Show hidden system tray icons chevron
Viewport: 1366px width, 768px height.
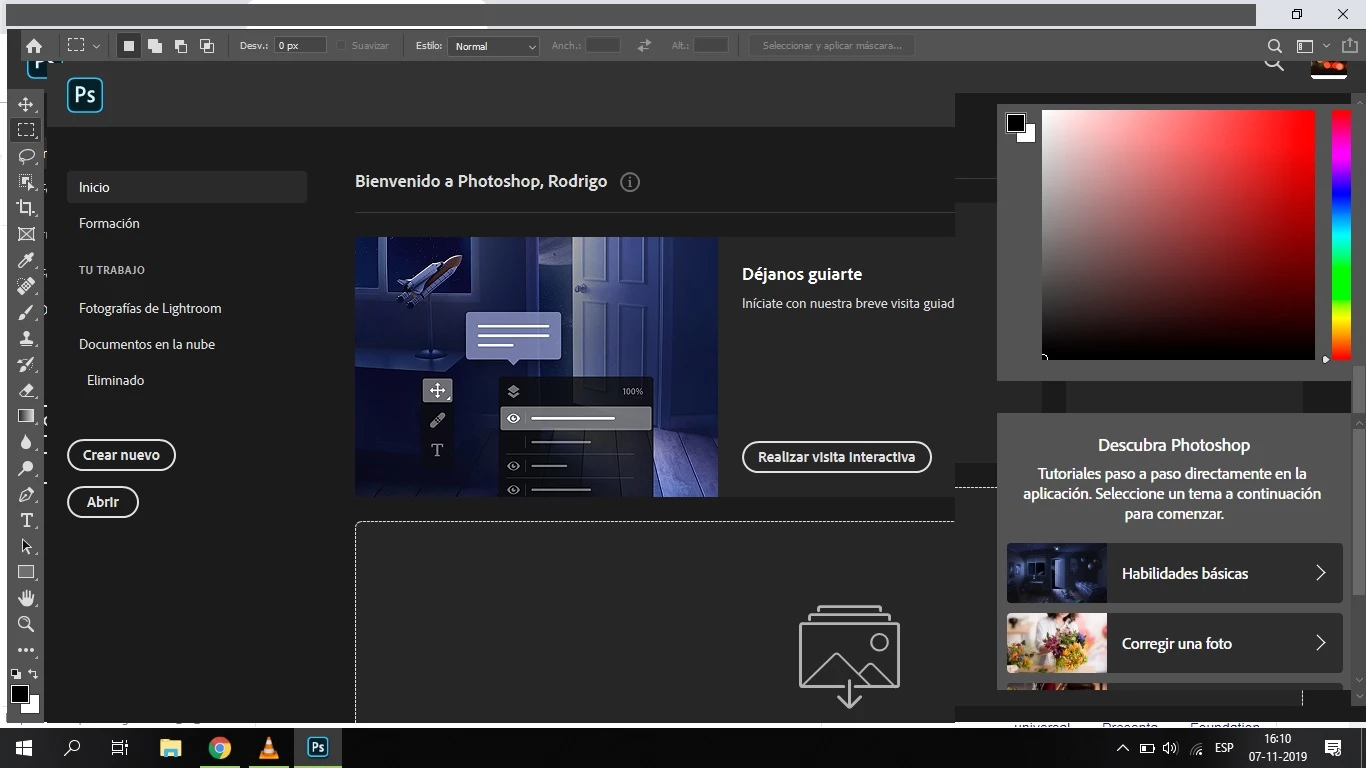coord(1122,748)
